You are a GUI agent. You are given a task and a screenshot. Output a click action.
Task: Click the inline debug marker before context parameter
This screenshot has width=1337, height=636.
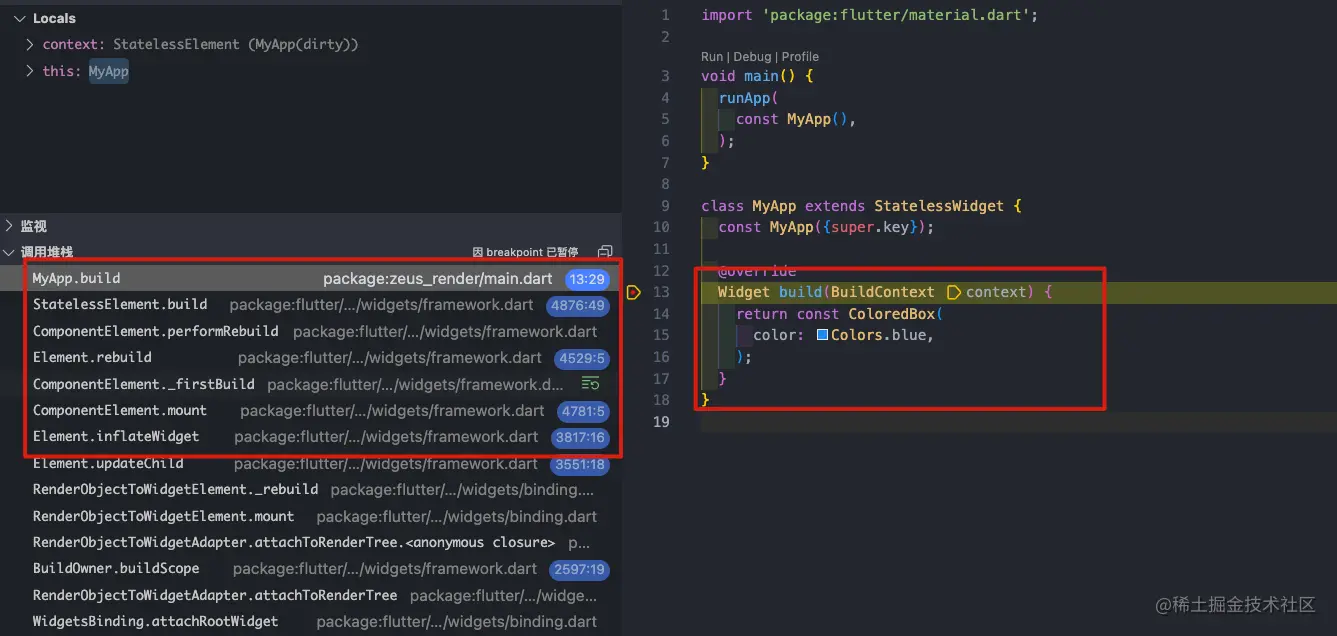click(953, 292)
